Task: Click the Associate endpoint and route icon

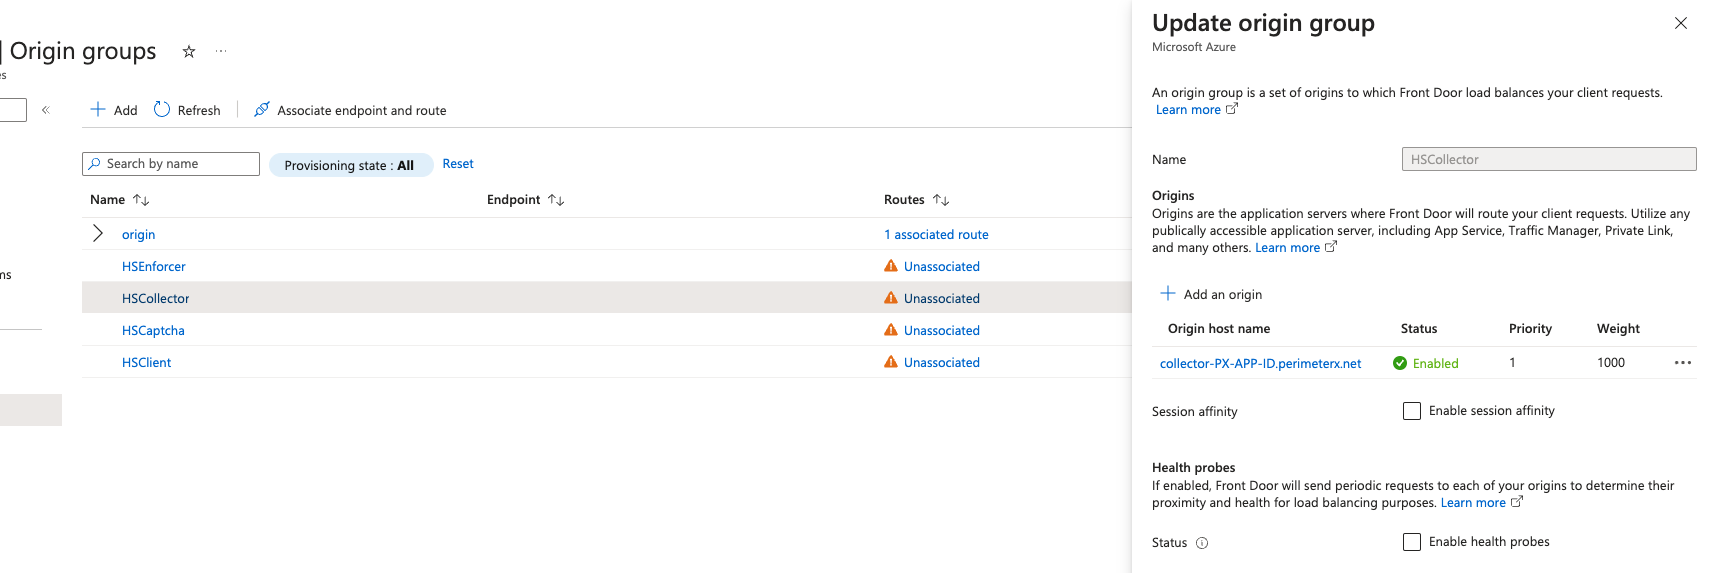Action: click(262, 110)
